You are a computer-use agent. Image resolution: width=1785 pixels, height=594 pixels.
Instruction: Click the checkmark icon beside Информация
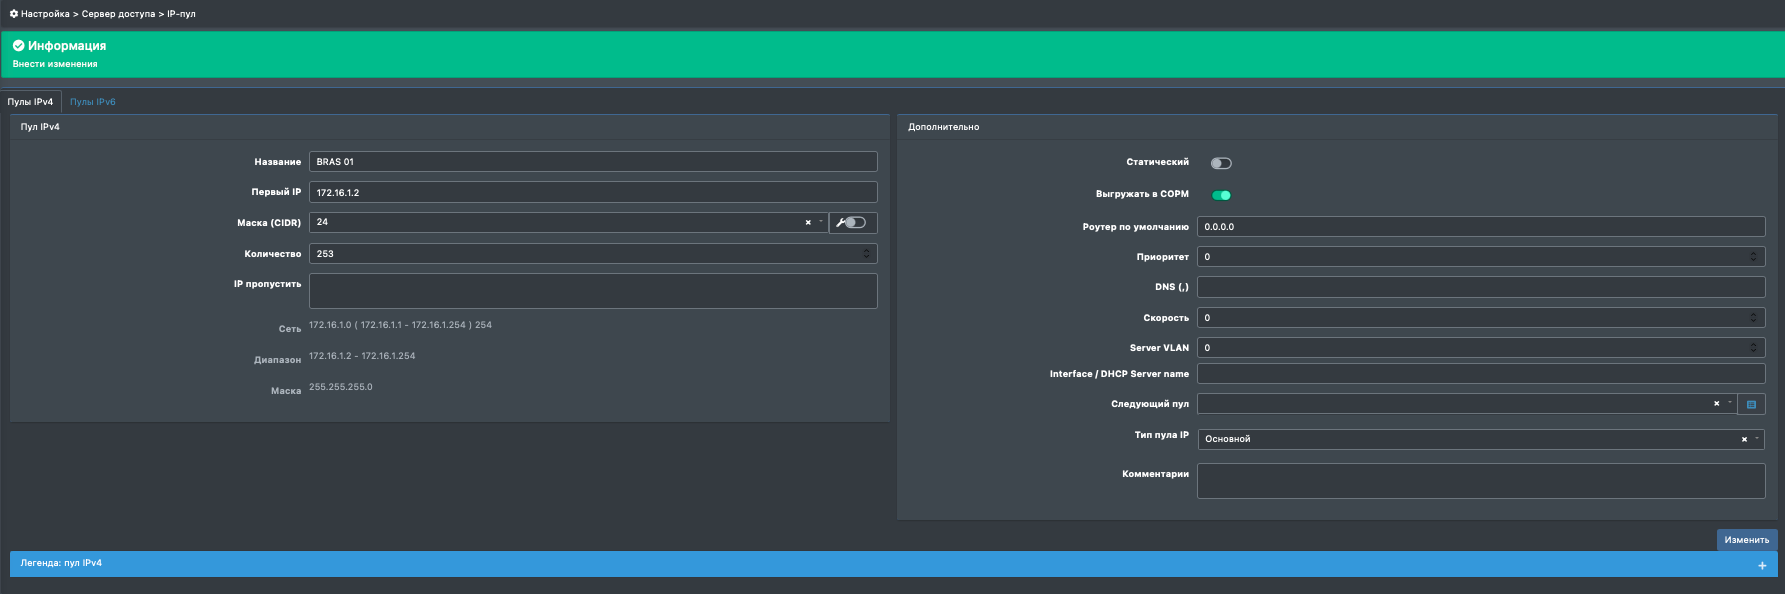click(x=18, y=46)
